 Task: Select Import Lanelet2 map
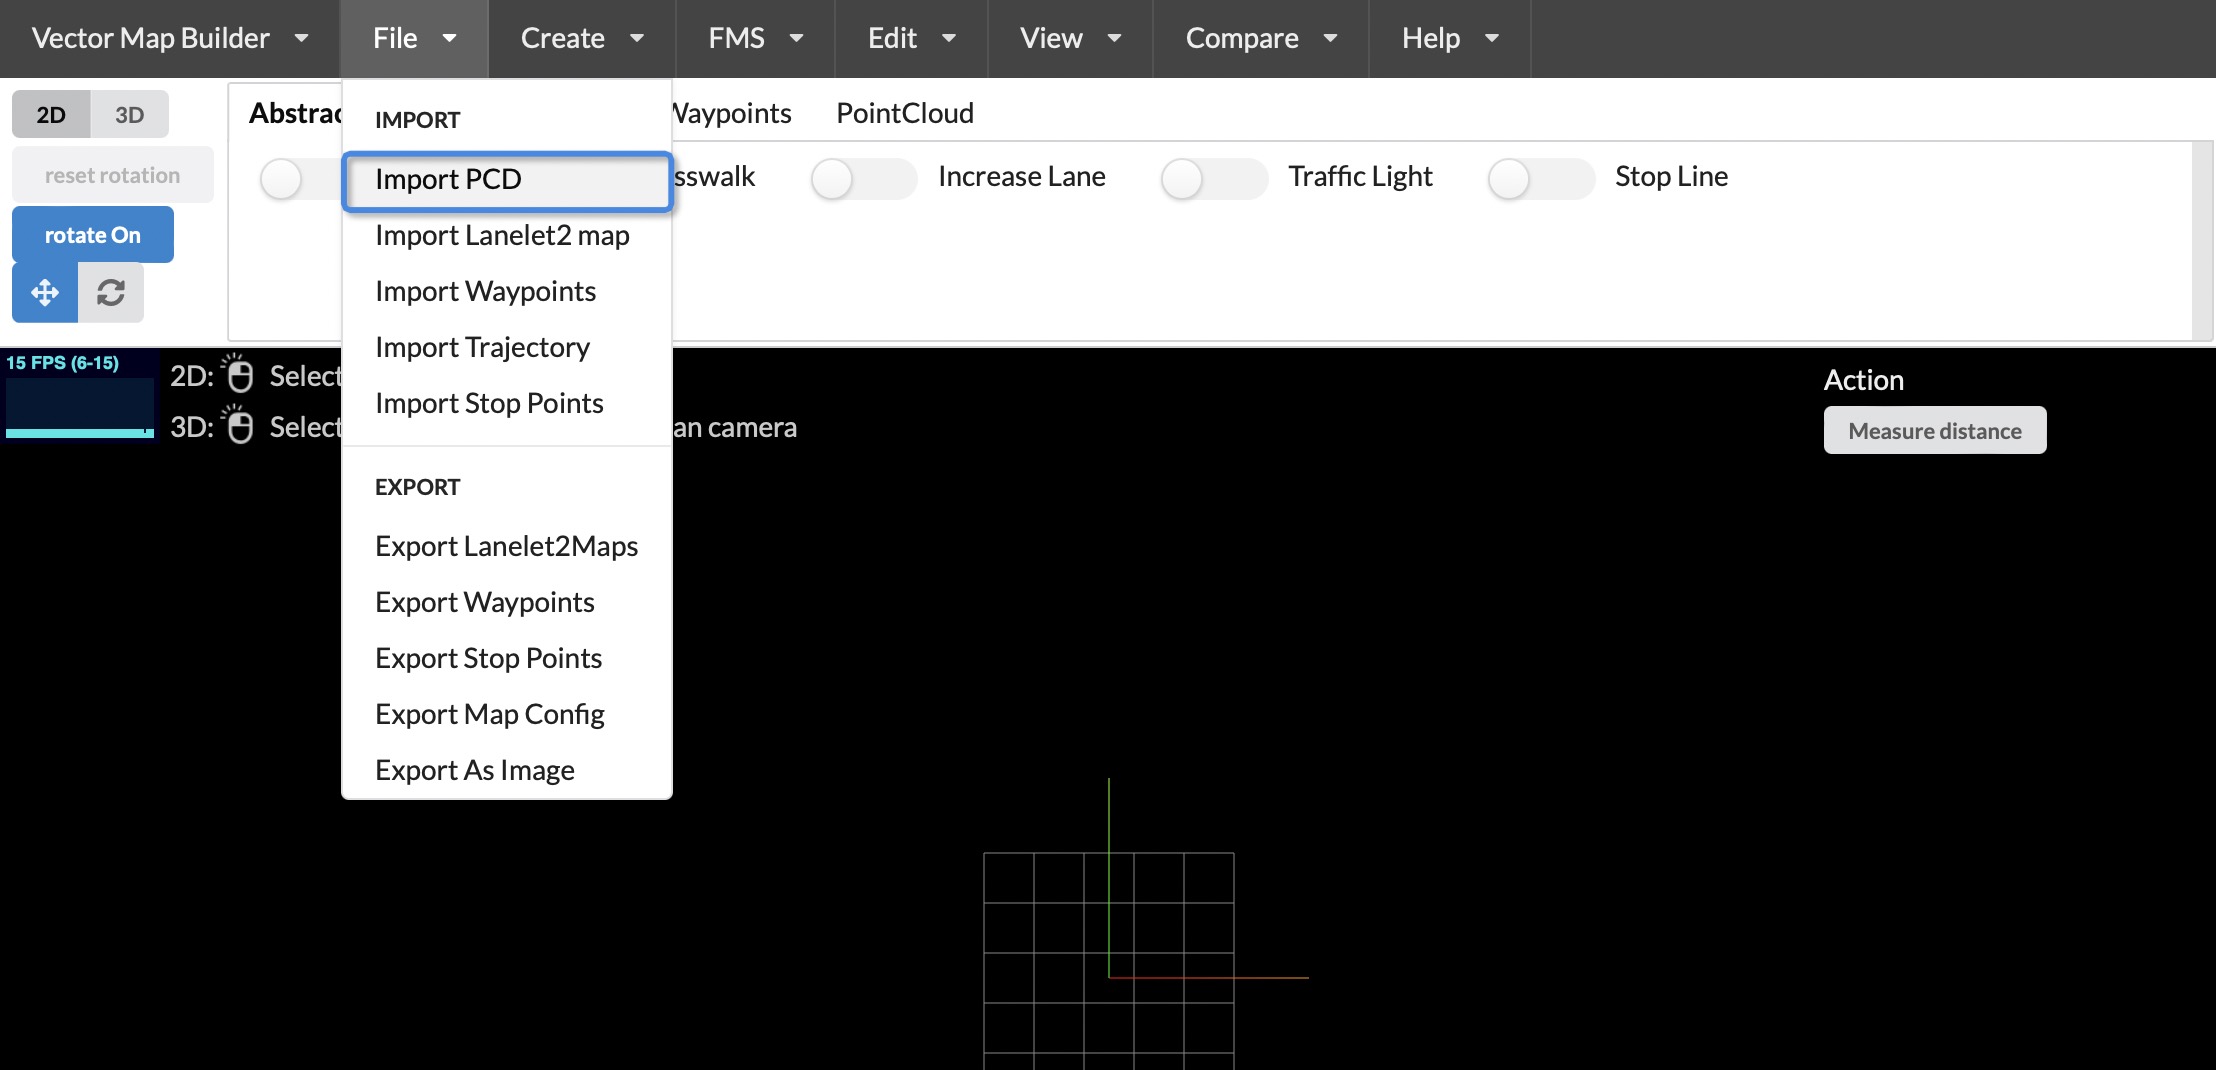pos(503,236)
